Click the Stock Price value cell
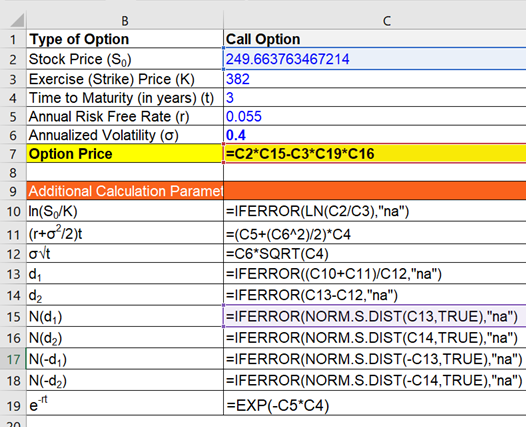 [375, 59]
